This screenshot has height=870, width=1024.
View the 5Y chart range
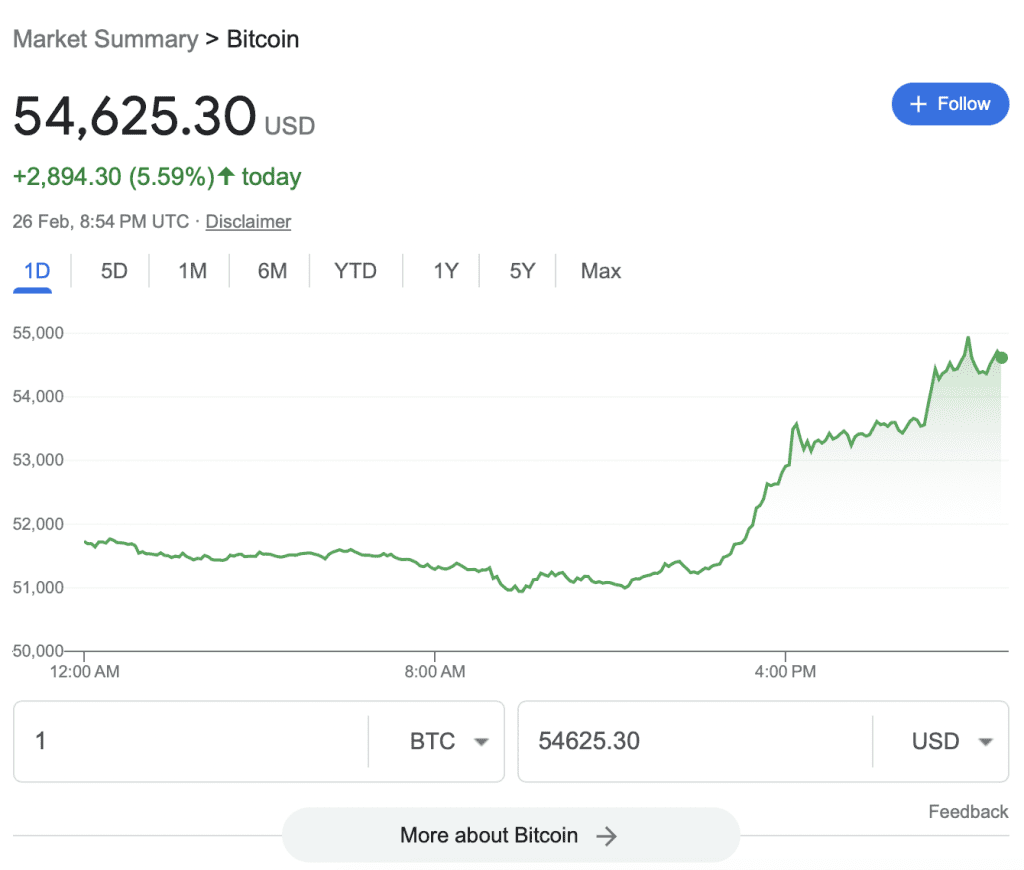point(522,271)
